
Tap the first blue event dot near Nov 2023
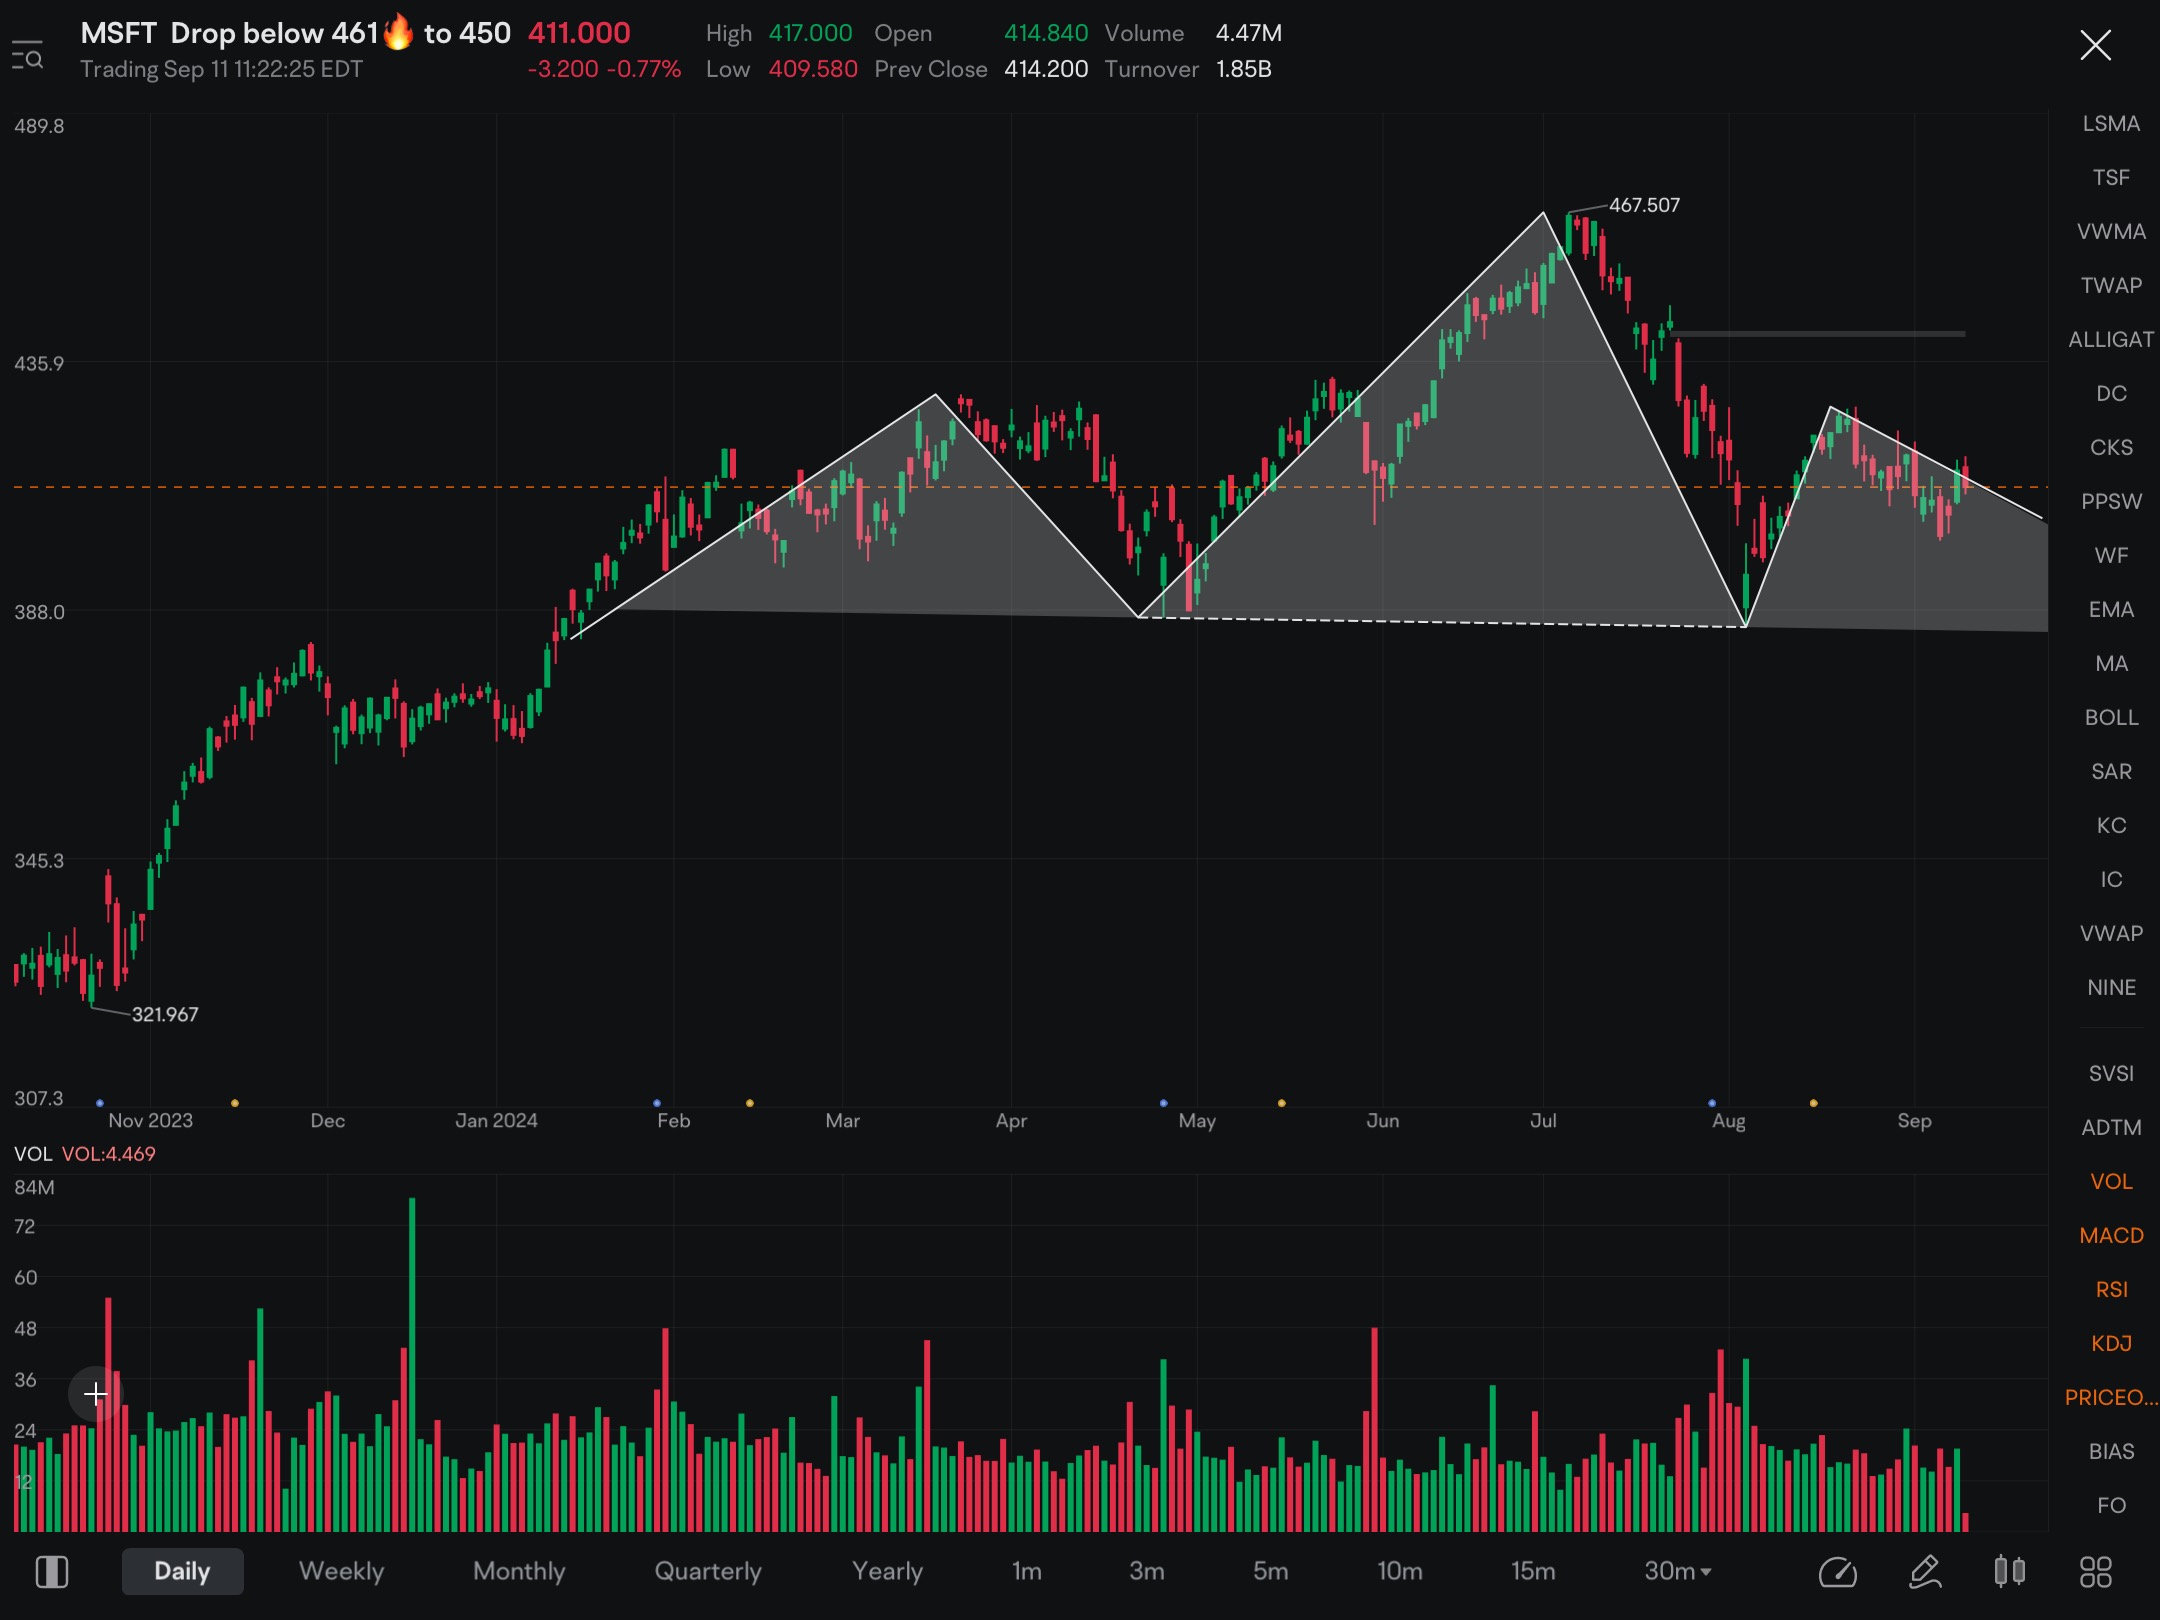pyautogui.click(x=99, y=1103)
